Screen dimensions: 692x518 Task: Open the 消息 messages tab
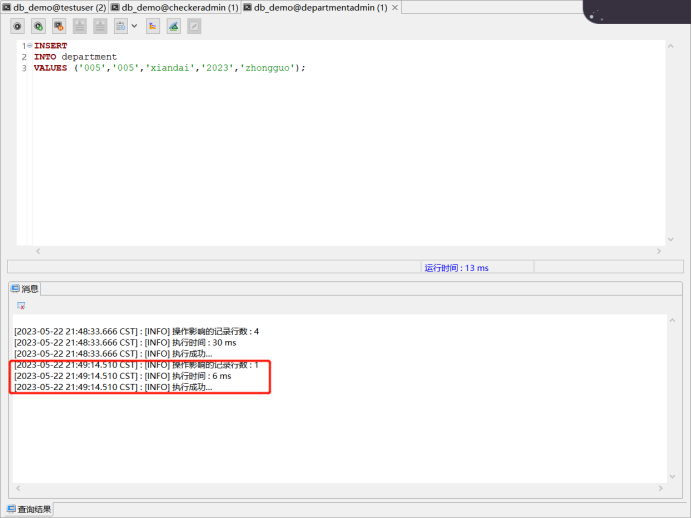pyautogui.click(x=25, y=289)
